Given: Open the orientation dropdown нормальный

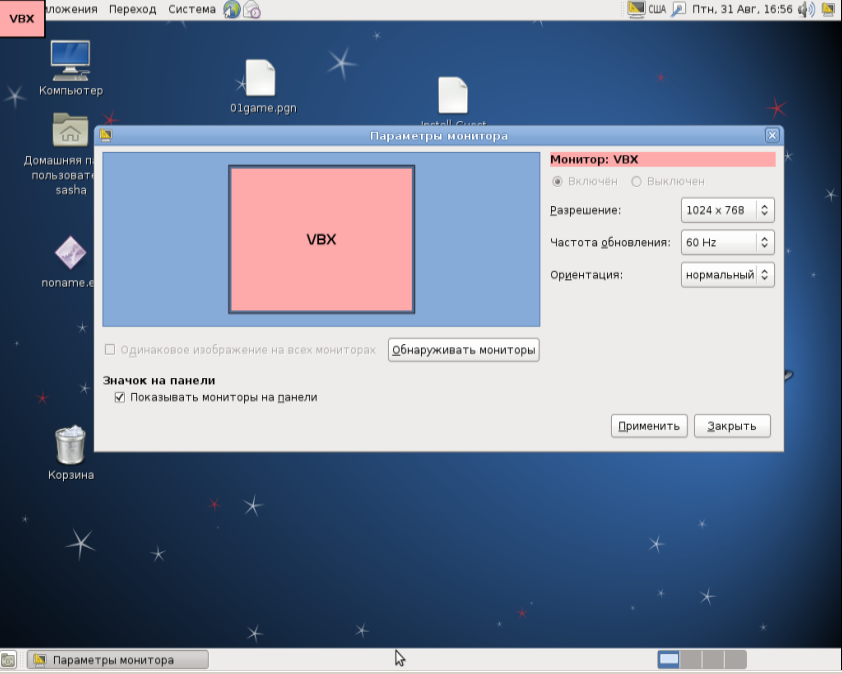Looking at the screenshot, I should point(728,274).
